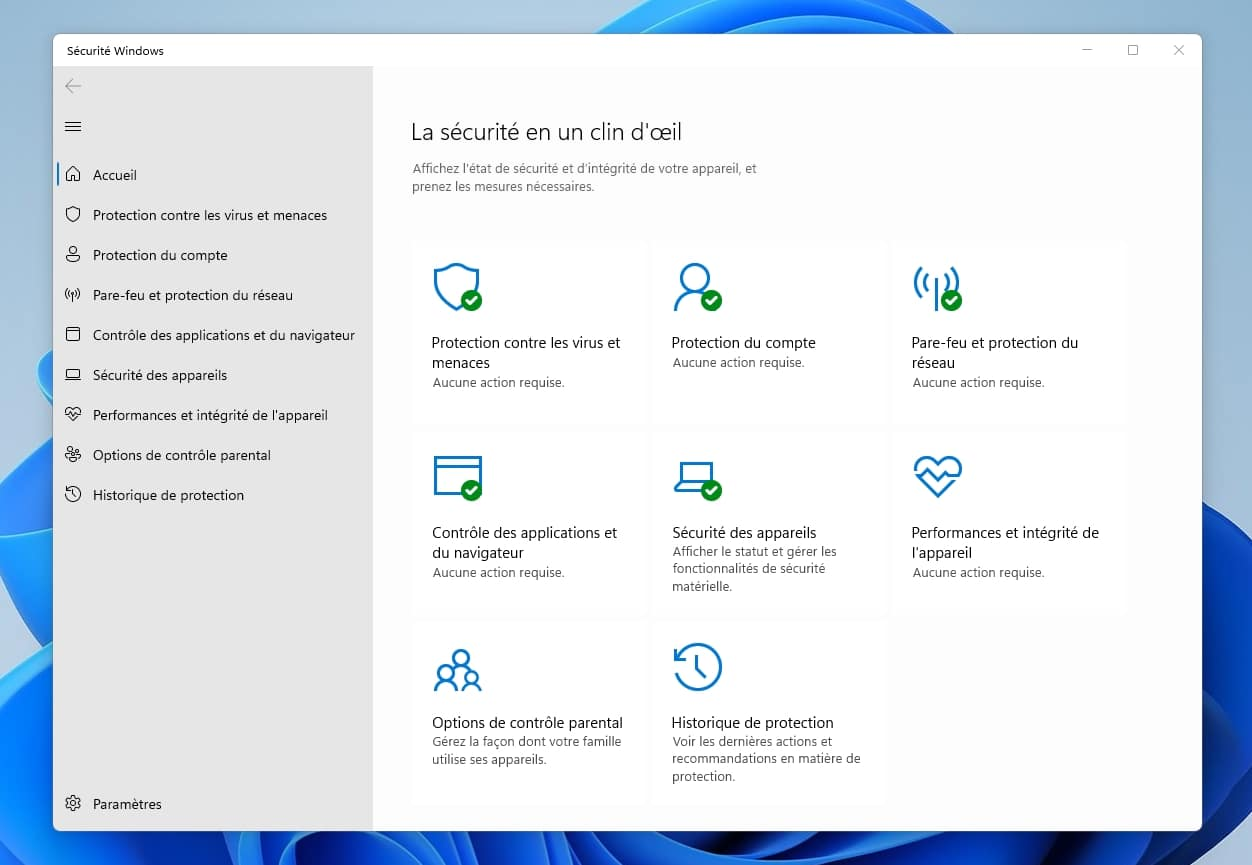Viewport: 1252px width, 865px height.
Task: Click the home icon beside Accueil
Action: (x=73, y=174)
